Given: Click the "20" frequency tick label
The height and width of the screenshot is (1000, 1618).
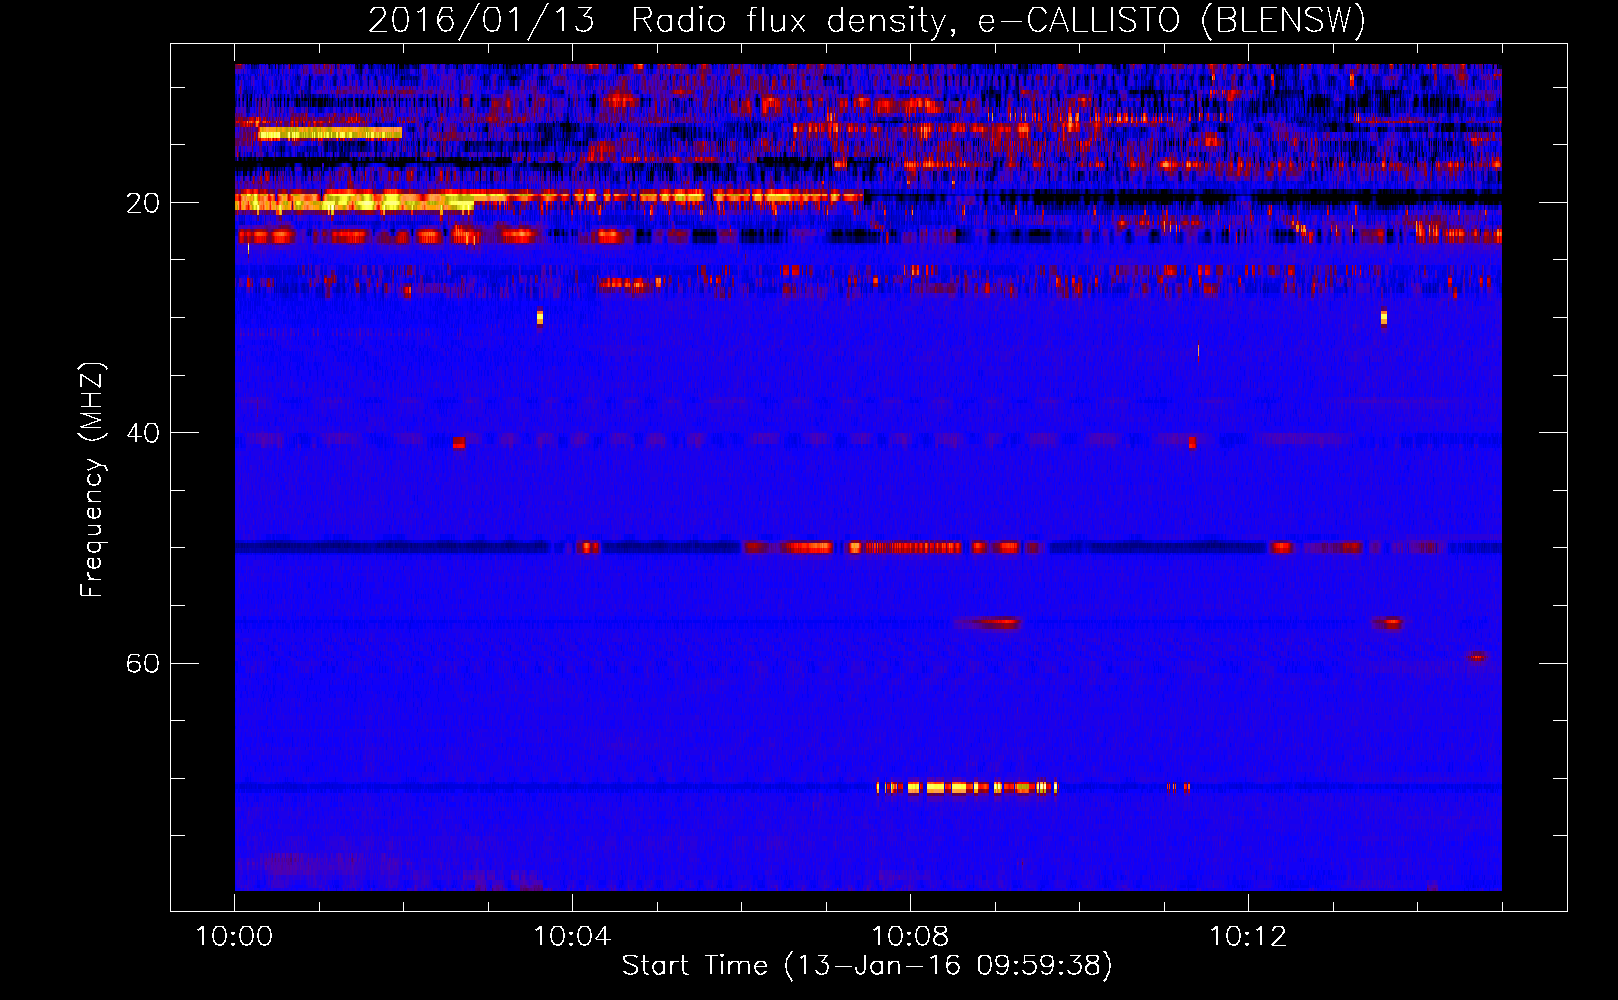Looking at the screenshot, I should (x=143, y=203).
